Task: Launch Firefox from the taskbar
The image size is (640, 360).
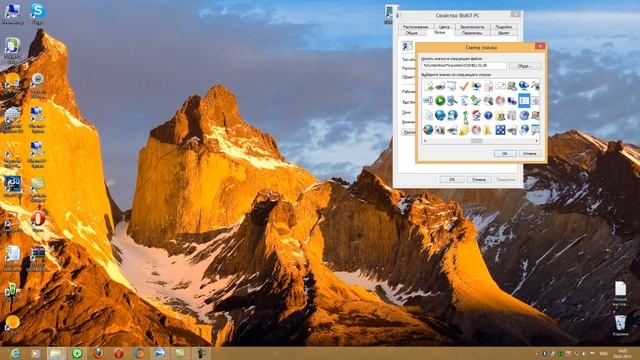Action: [x=98, y=353]
